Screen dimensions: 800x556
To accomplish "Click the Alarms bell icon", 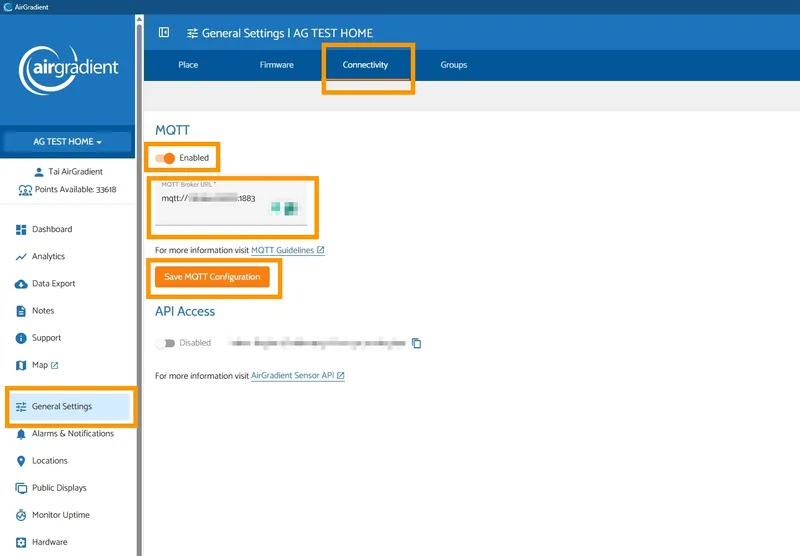I will pyautogui.click(x=21, y=434).
